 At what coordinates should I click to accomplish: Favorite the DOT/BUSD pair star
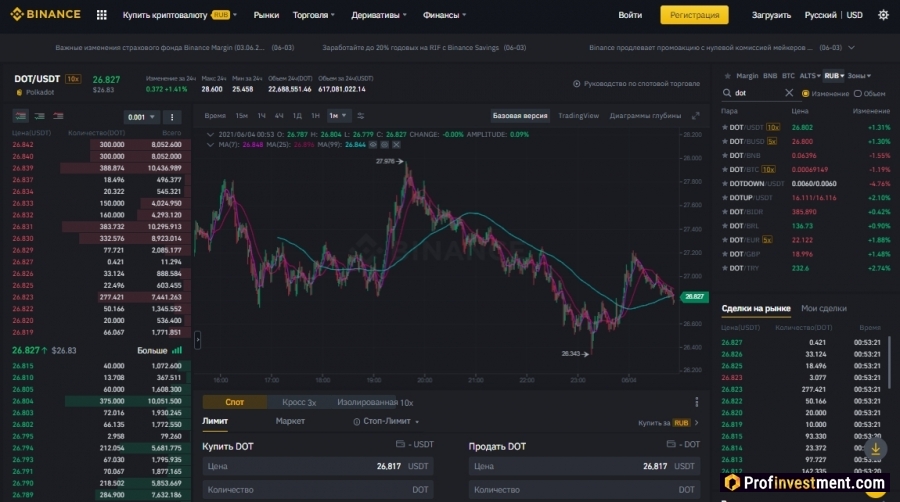click(x=724, y=141)
